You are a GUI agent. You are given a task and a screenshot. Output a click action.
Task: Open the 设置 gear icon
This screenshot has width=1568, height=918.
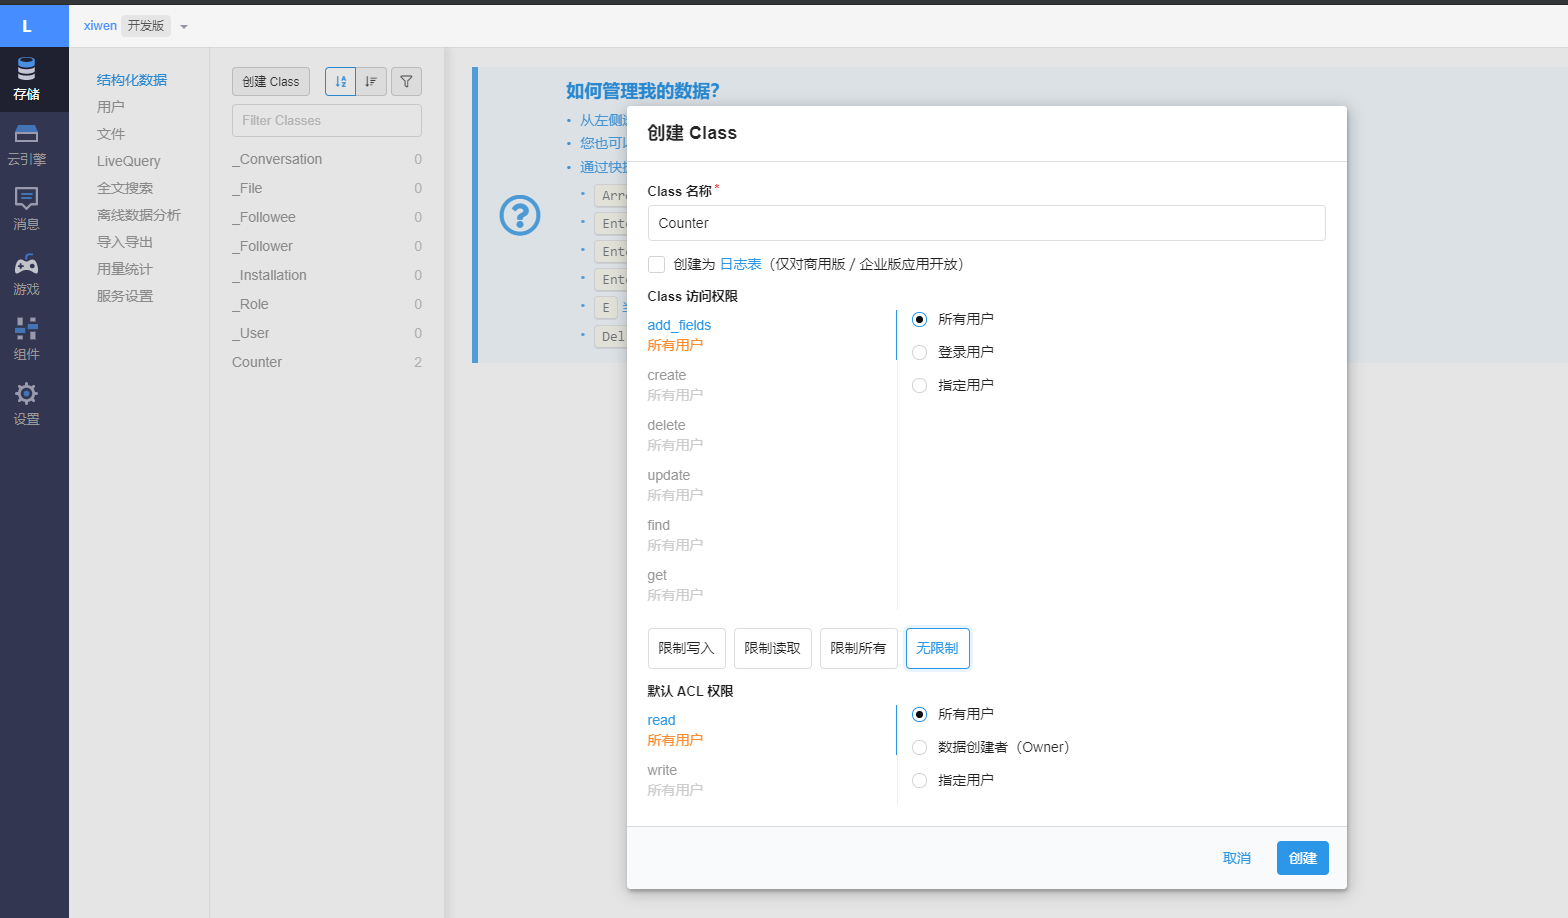tap(27, 404)
